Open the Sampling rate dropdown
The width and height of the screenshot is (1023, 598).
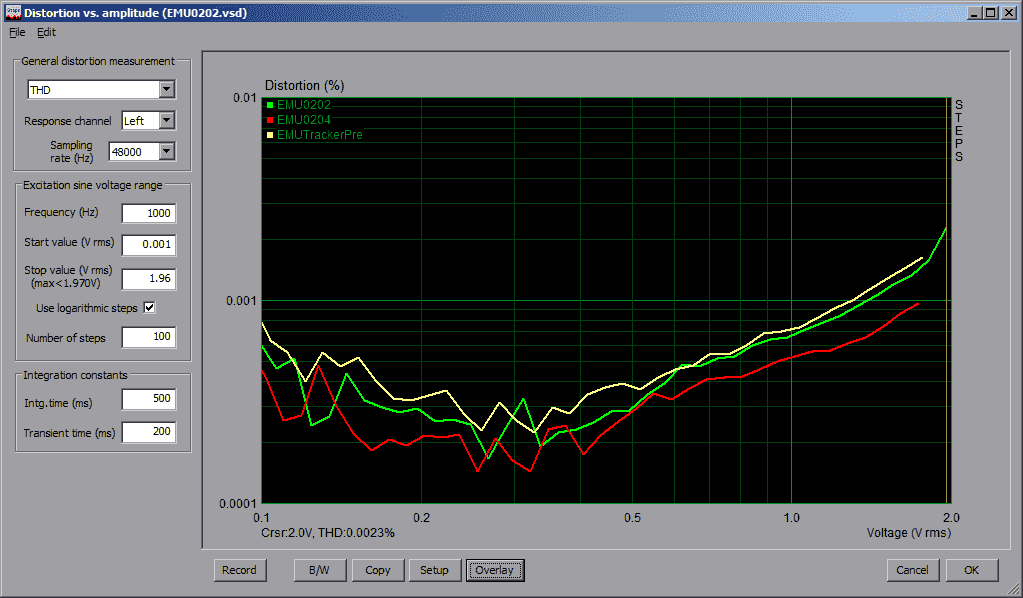pos(166,152)
